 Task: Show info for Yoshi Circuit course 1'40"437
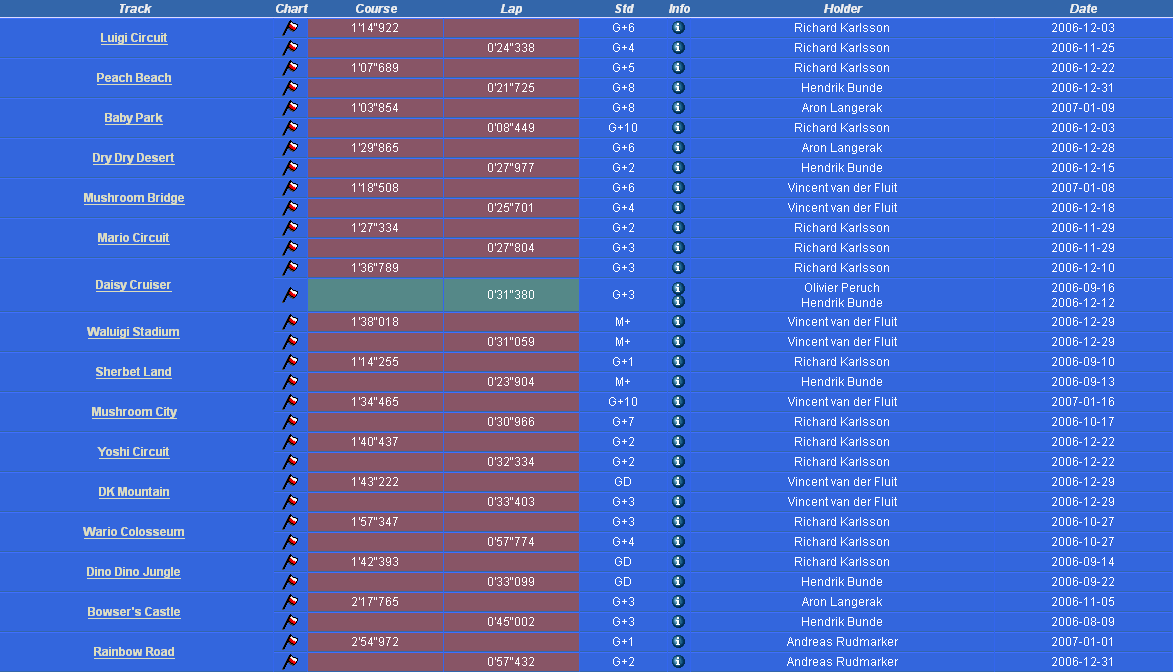pyautogui.click(x=679, y=442)
